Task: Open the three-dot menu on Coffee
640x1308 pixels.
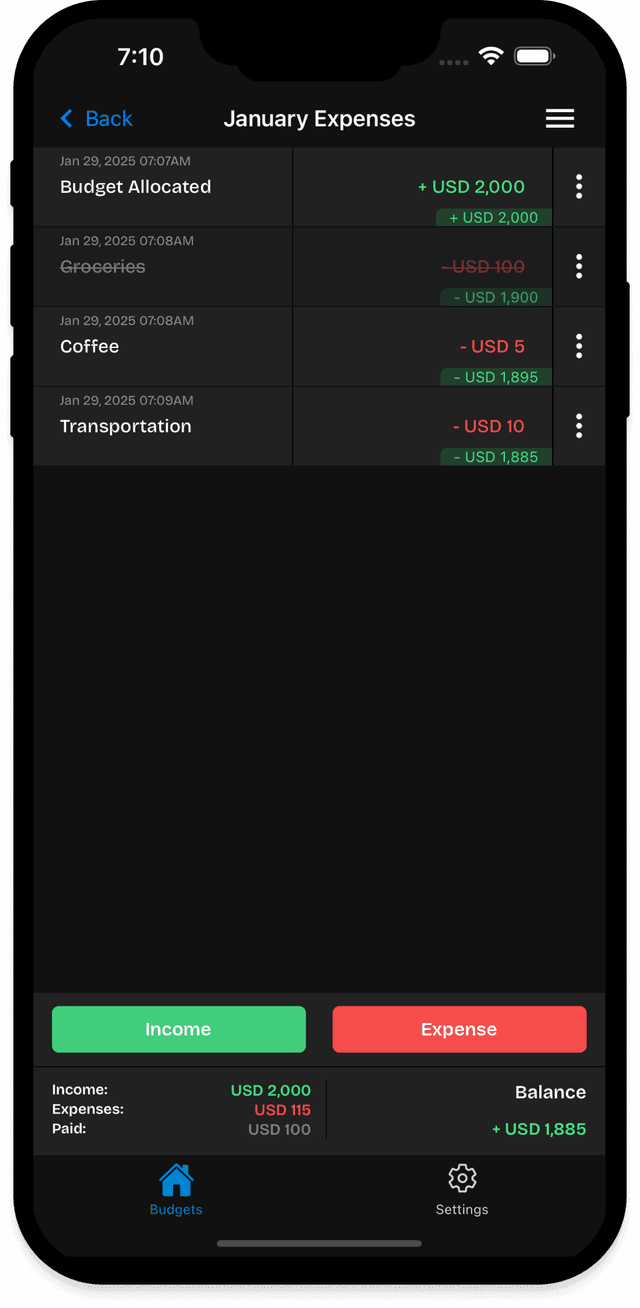Action: (x=579, y=346)
